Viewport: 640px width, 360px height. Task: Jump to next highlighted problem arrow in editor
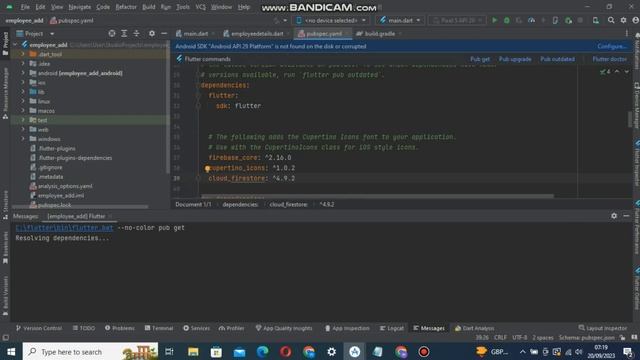[x=626, y=72]
